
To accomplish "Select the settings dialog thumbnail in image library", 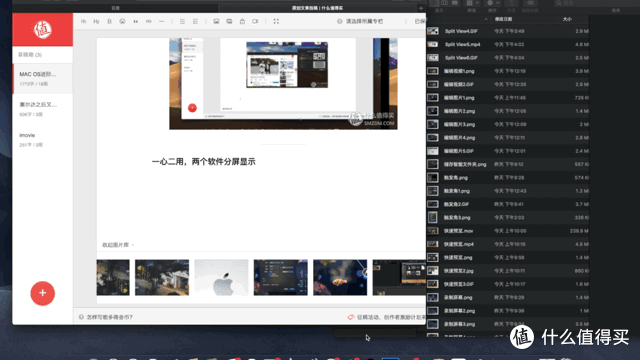I will point(280,278).
